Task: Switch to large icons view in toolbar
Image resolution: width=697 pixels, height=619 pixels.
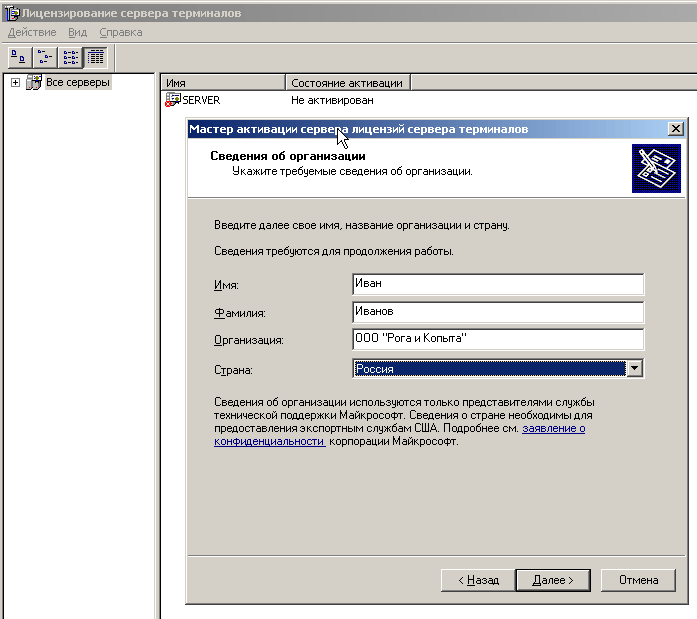Action: (x=20, y=57)
